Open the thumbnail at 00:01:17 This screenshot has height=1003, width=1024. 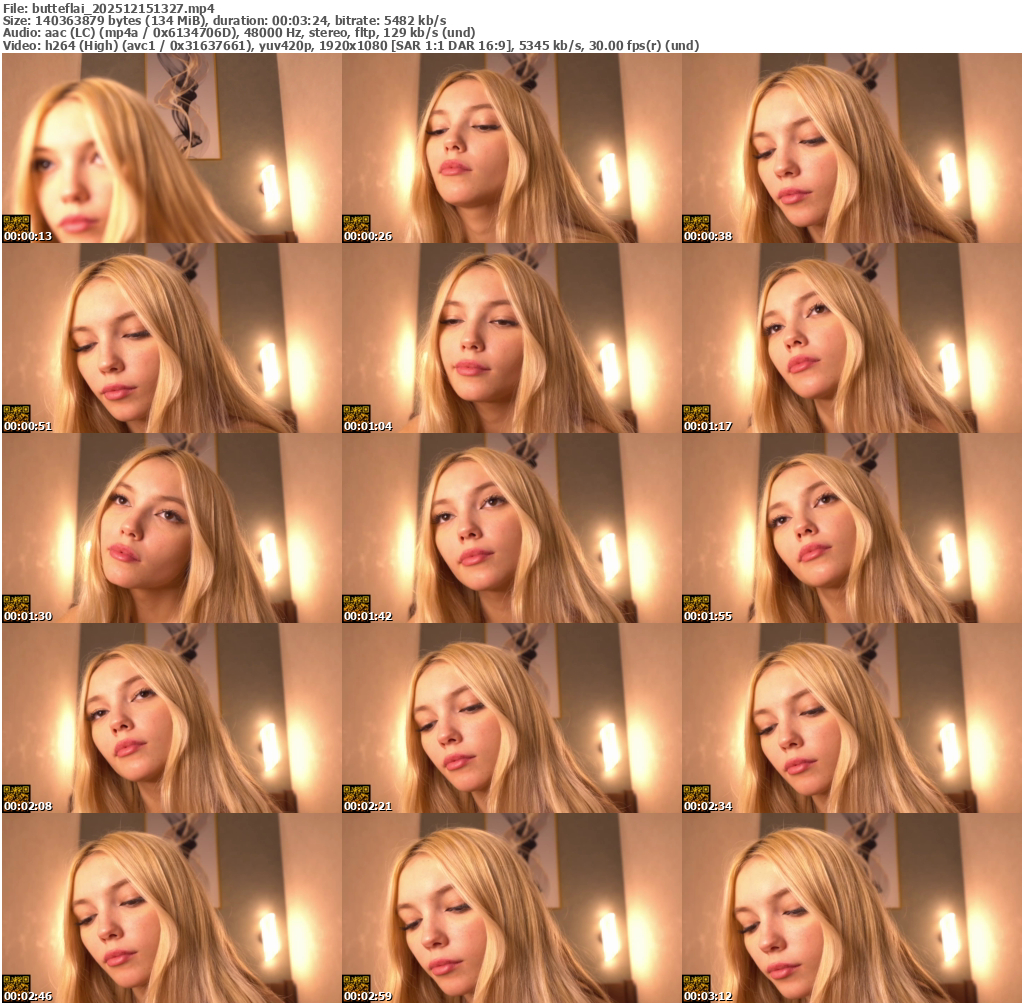click(852, 338)
